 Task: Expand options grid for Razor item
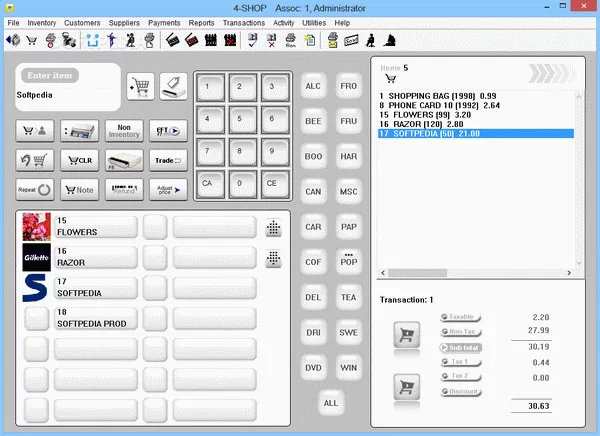tap(273, 259)
